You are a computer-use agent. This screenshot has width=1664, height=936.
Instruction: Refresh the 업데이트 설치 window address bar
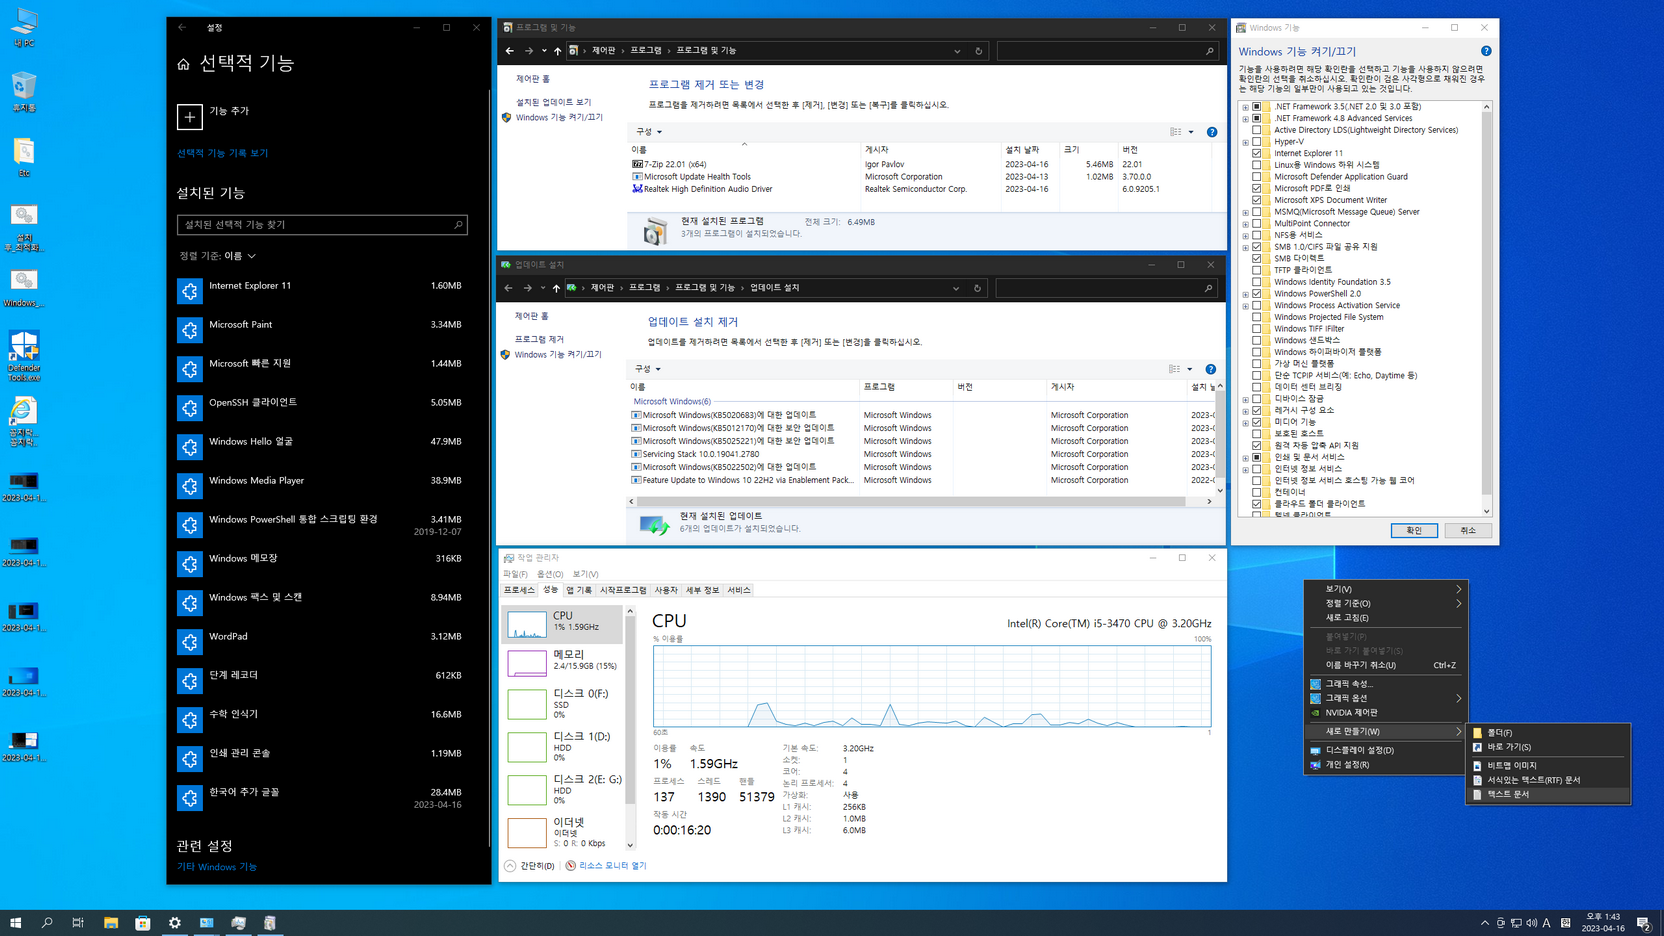tap(978, 288)
